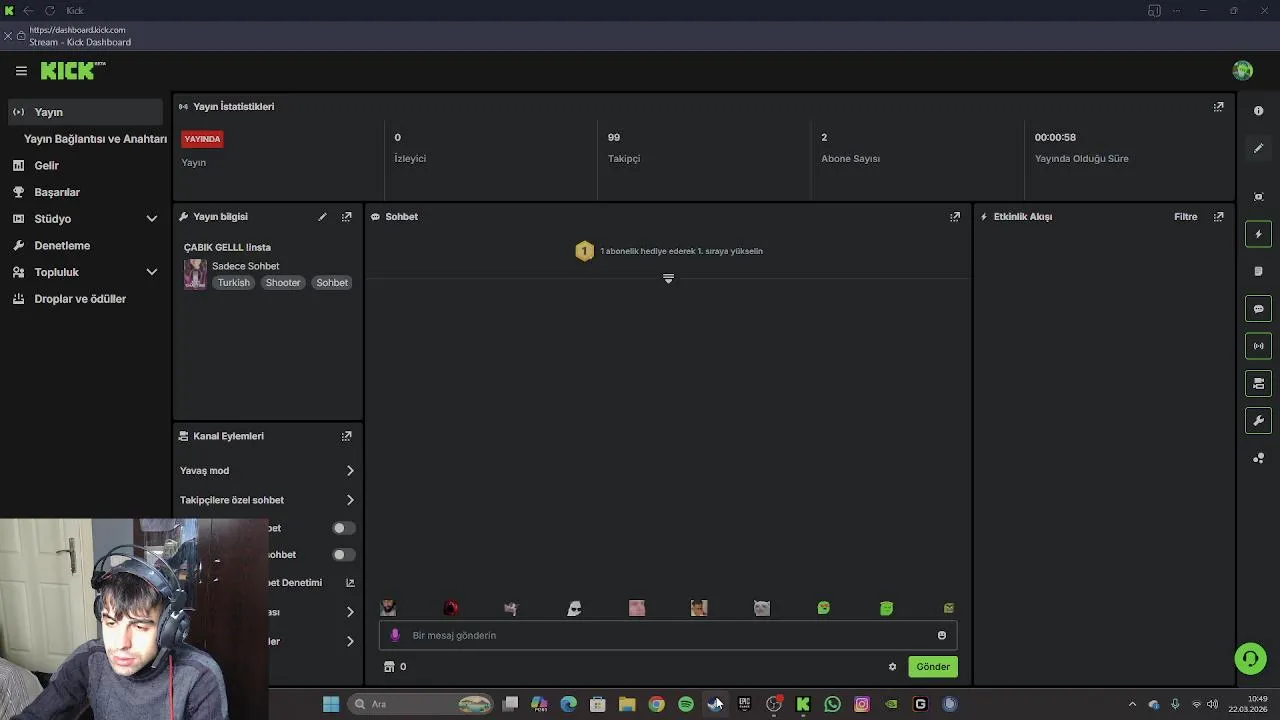The height and width of the screenshot is (720, 1280).
Task: Click the Turkish tag
Action: tap(234, 283)
